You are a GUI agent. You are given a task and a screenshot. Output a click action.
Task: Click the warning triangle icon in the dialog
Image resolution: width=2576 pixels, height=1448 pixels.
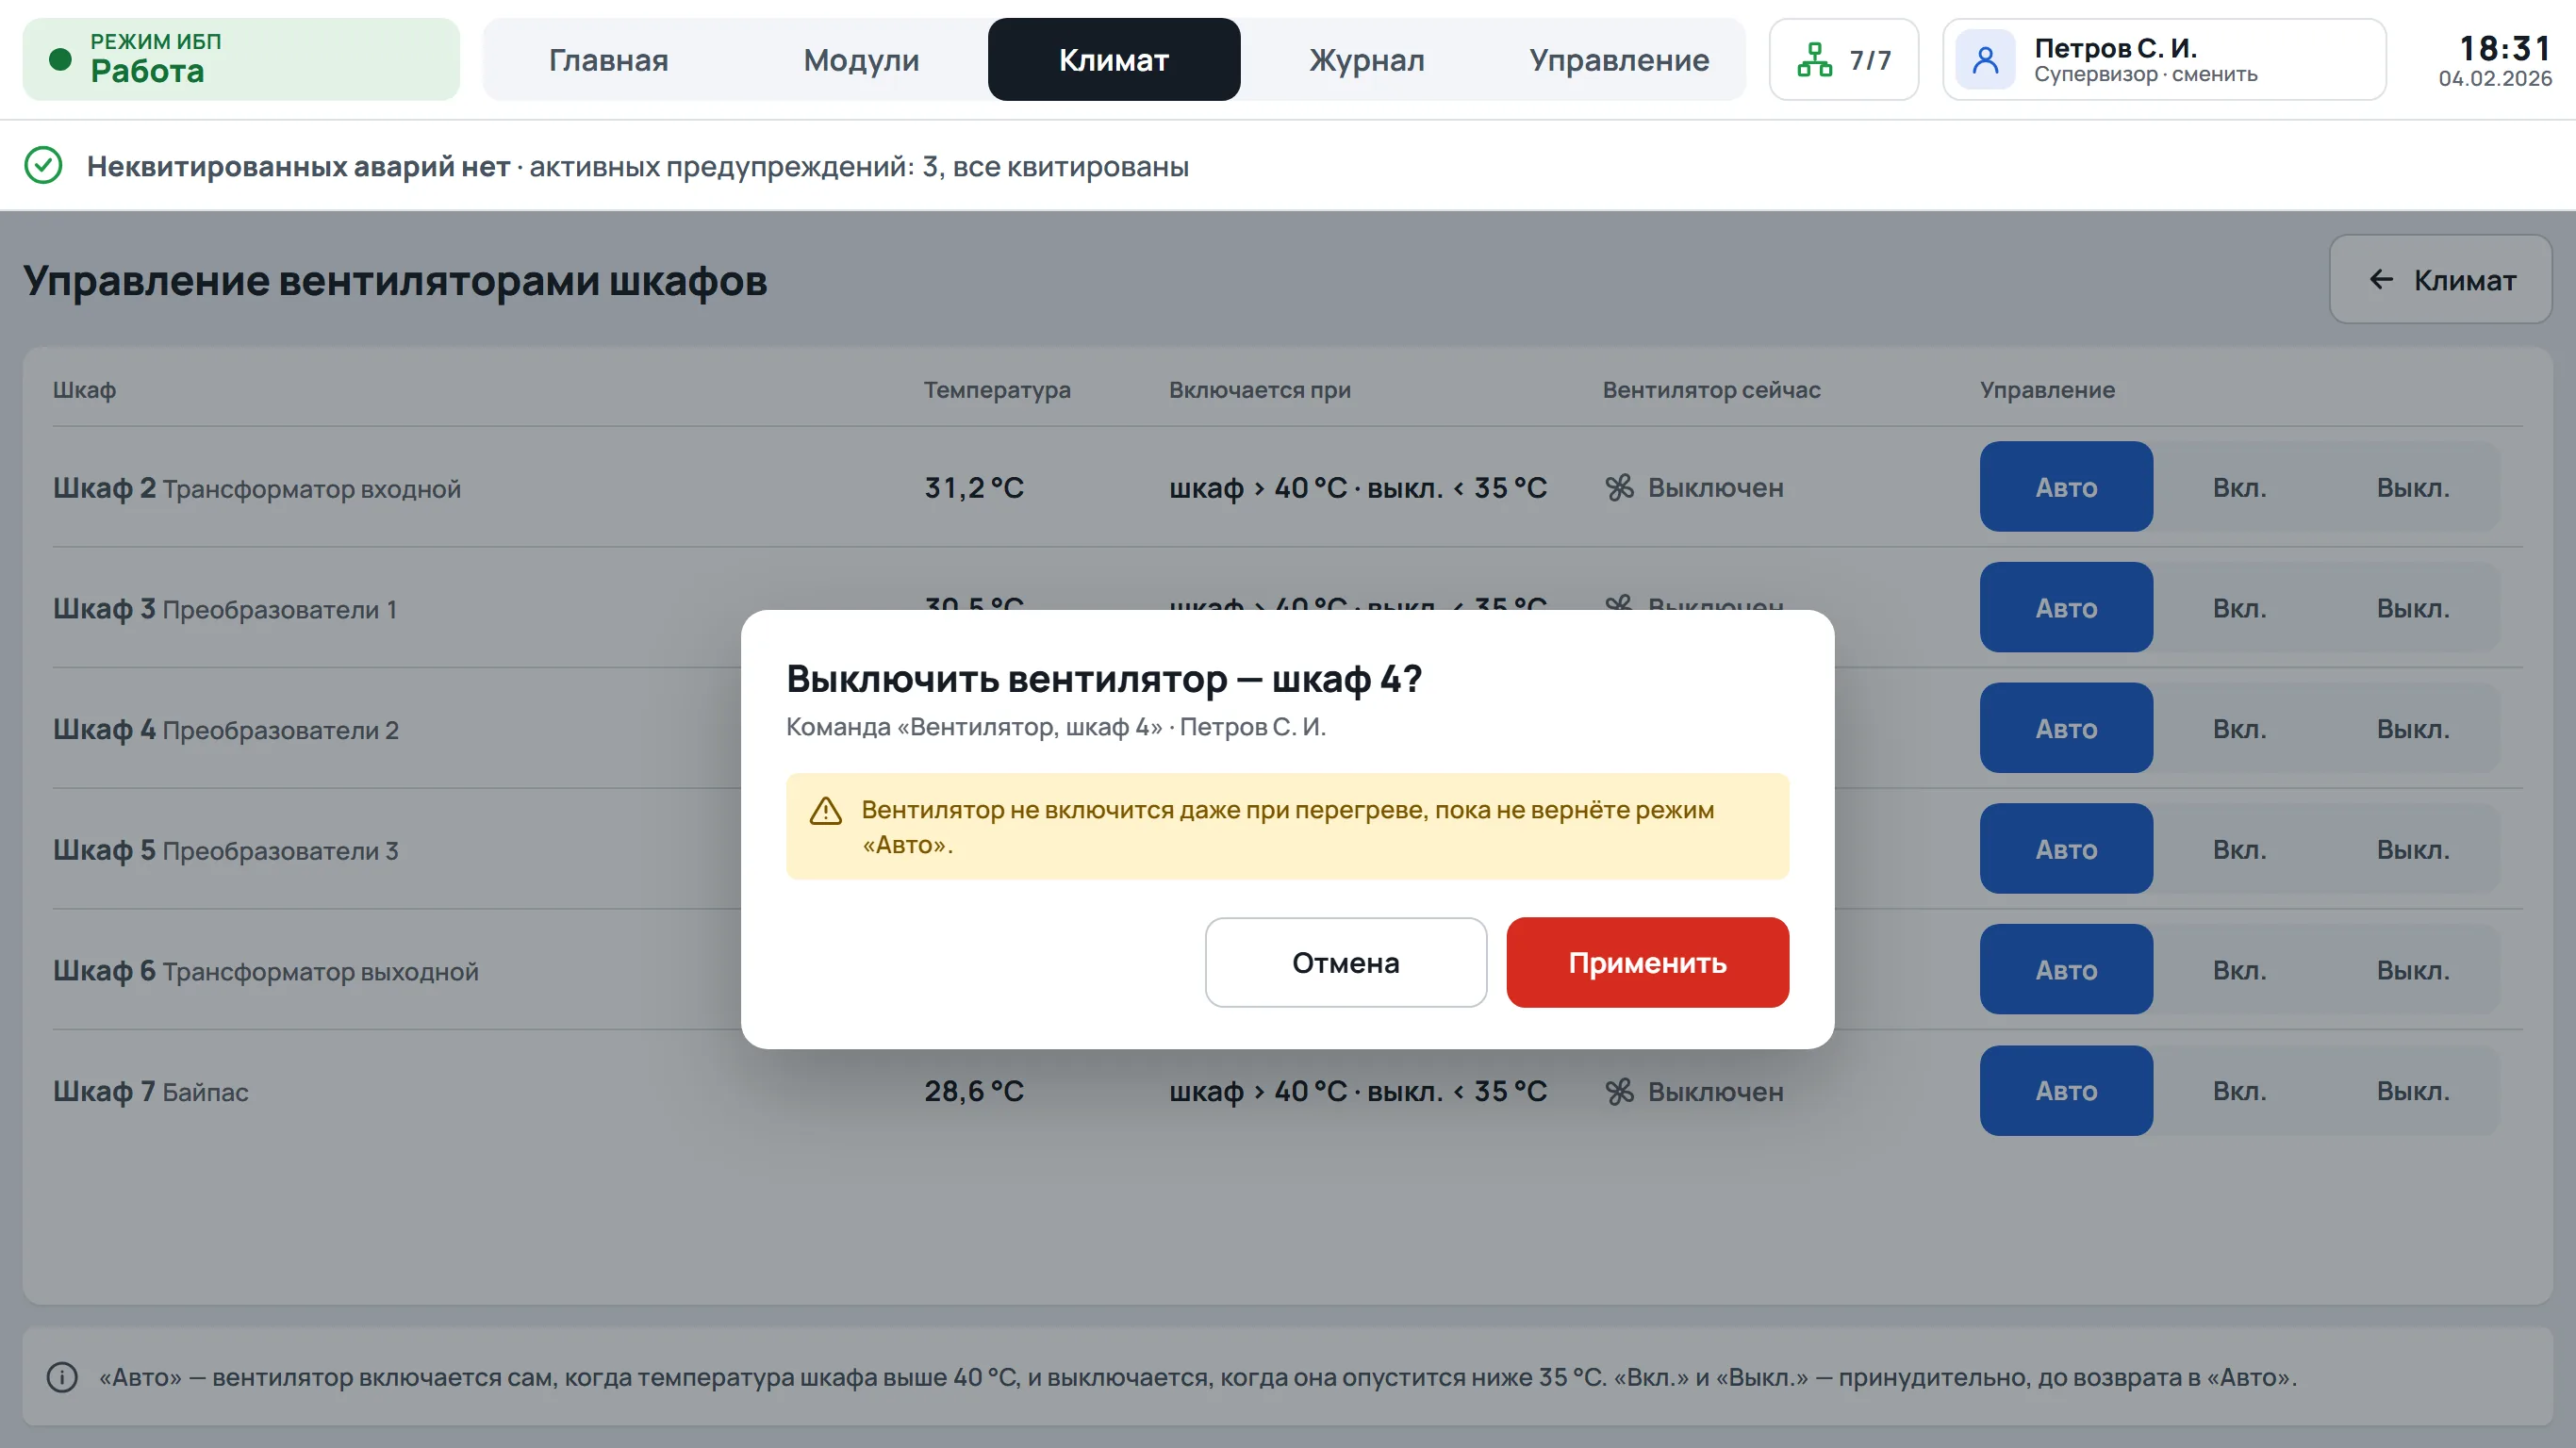[x=825, y=810]
